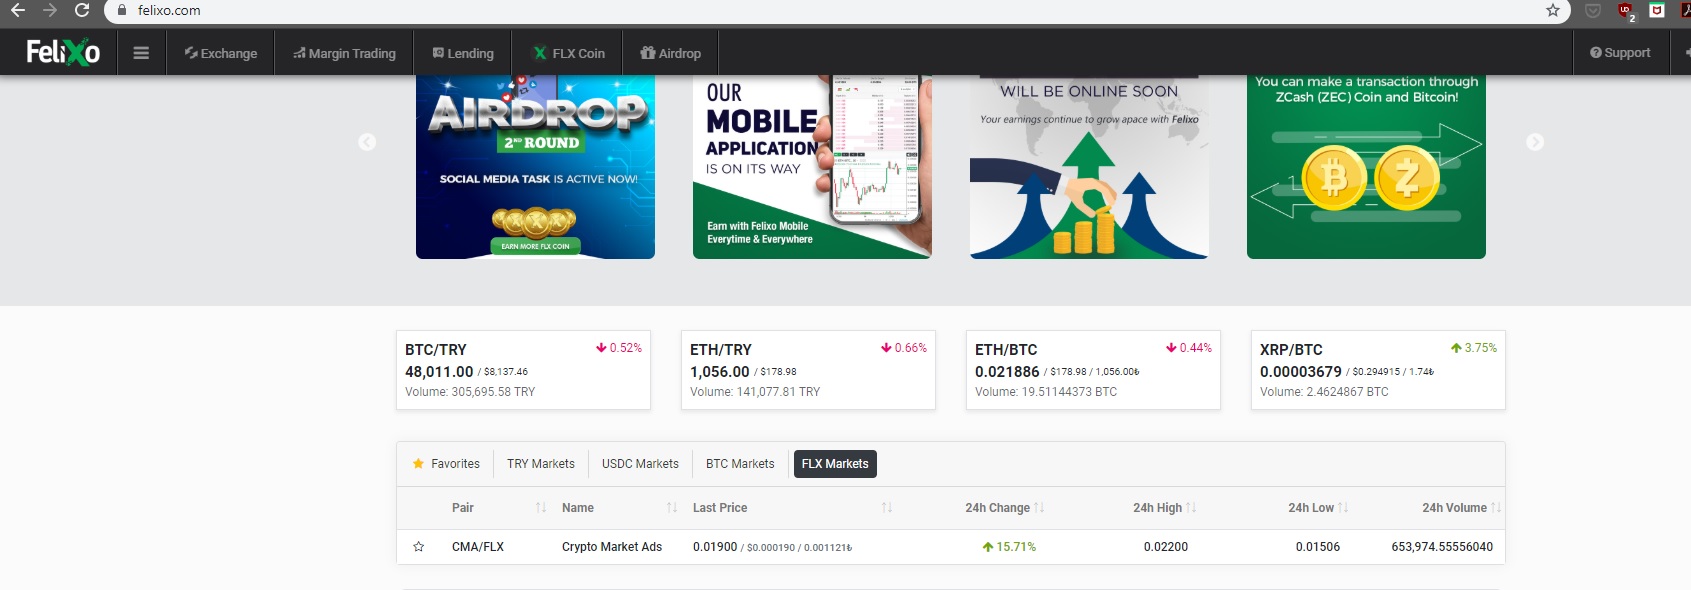Show previous banner with the left carousel arrow
Screen dimensions: 1691x590
pyautogui.click(x=367, y=142)
